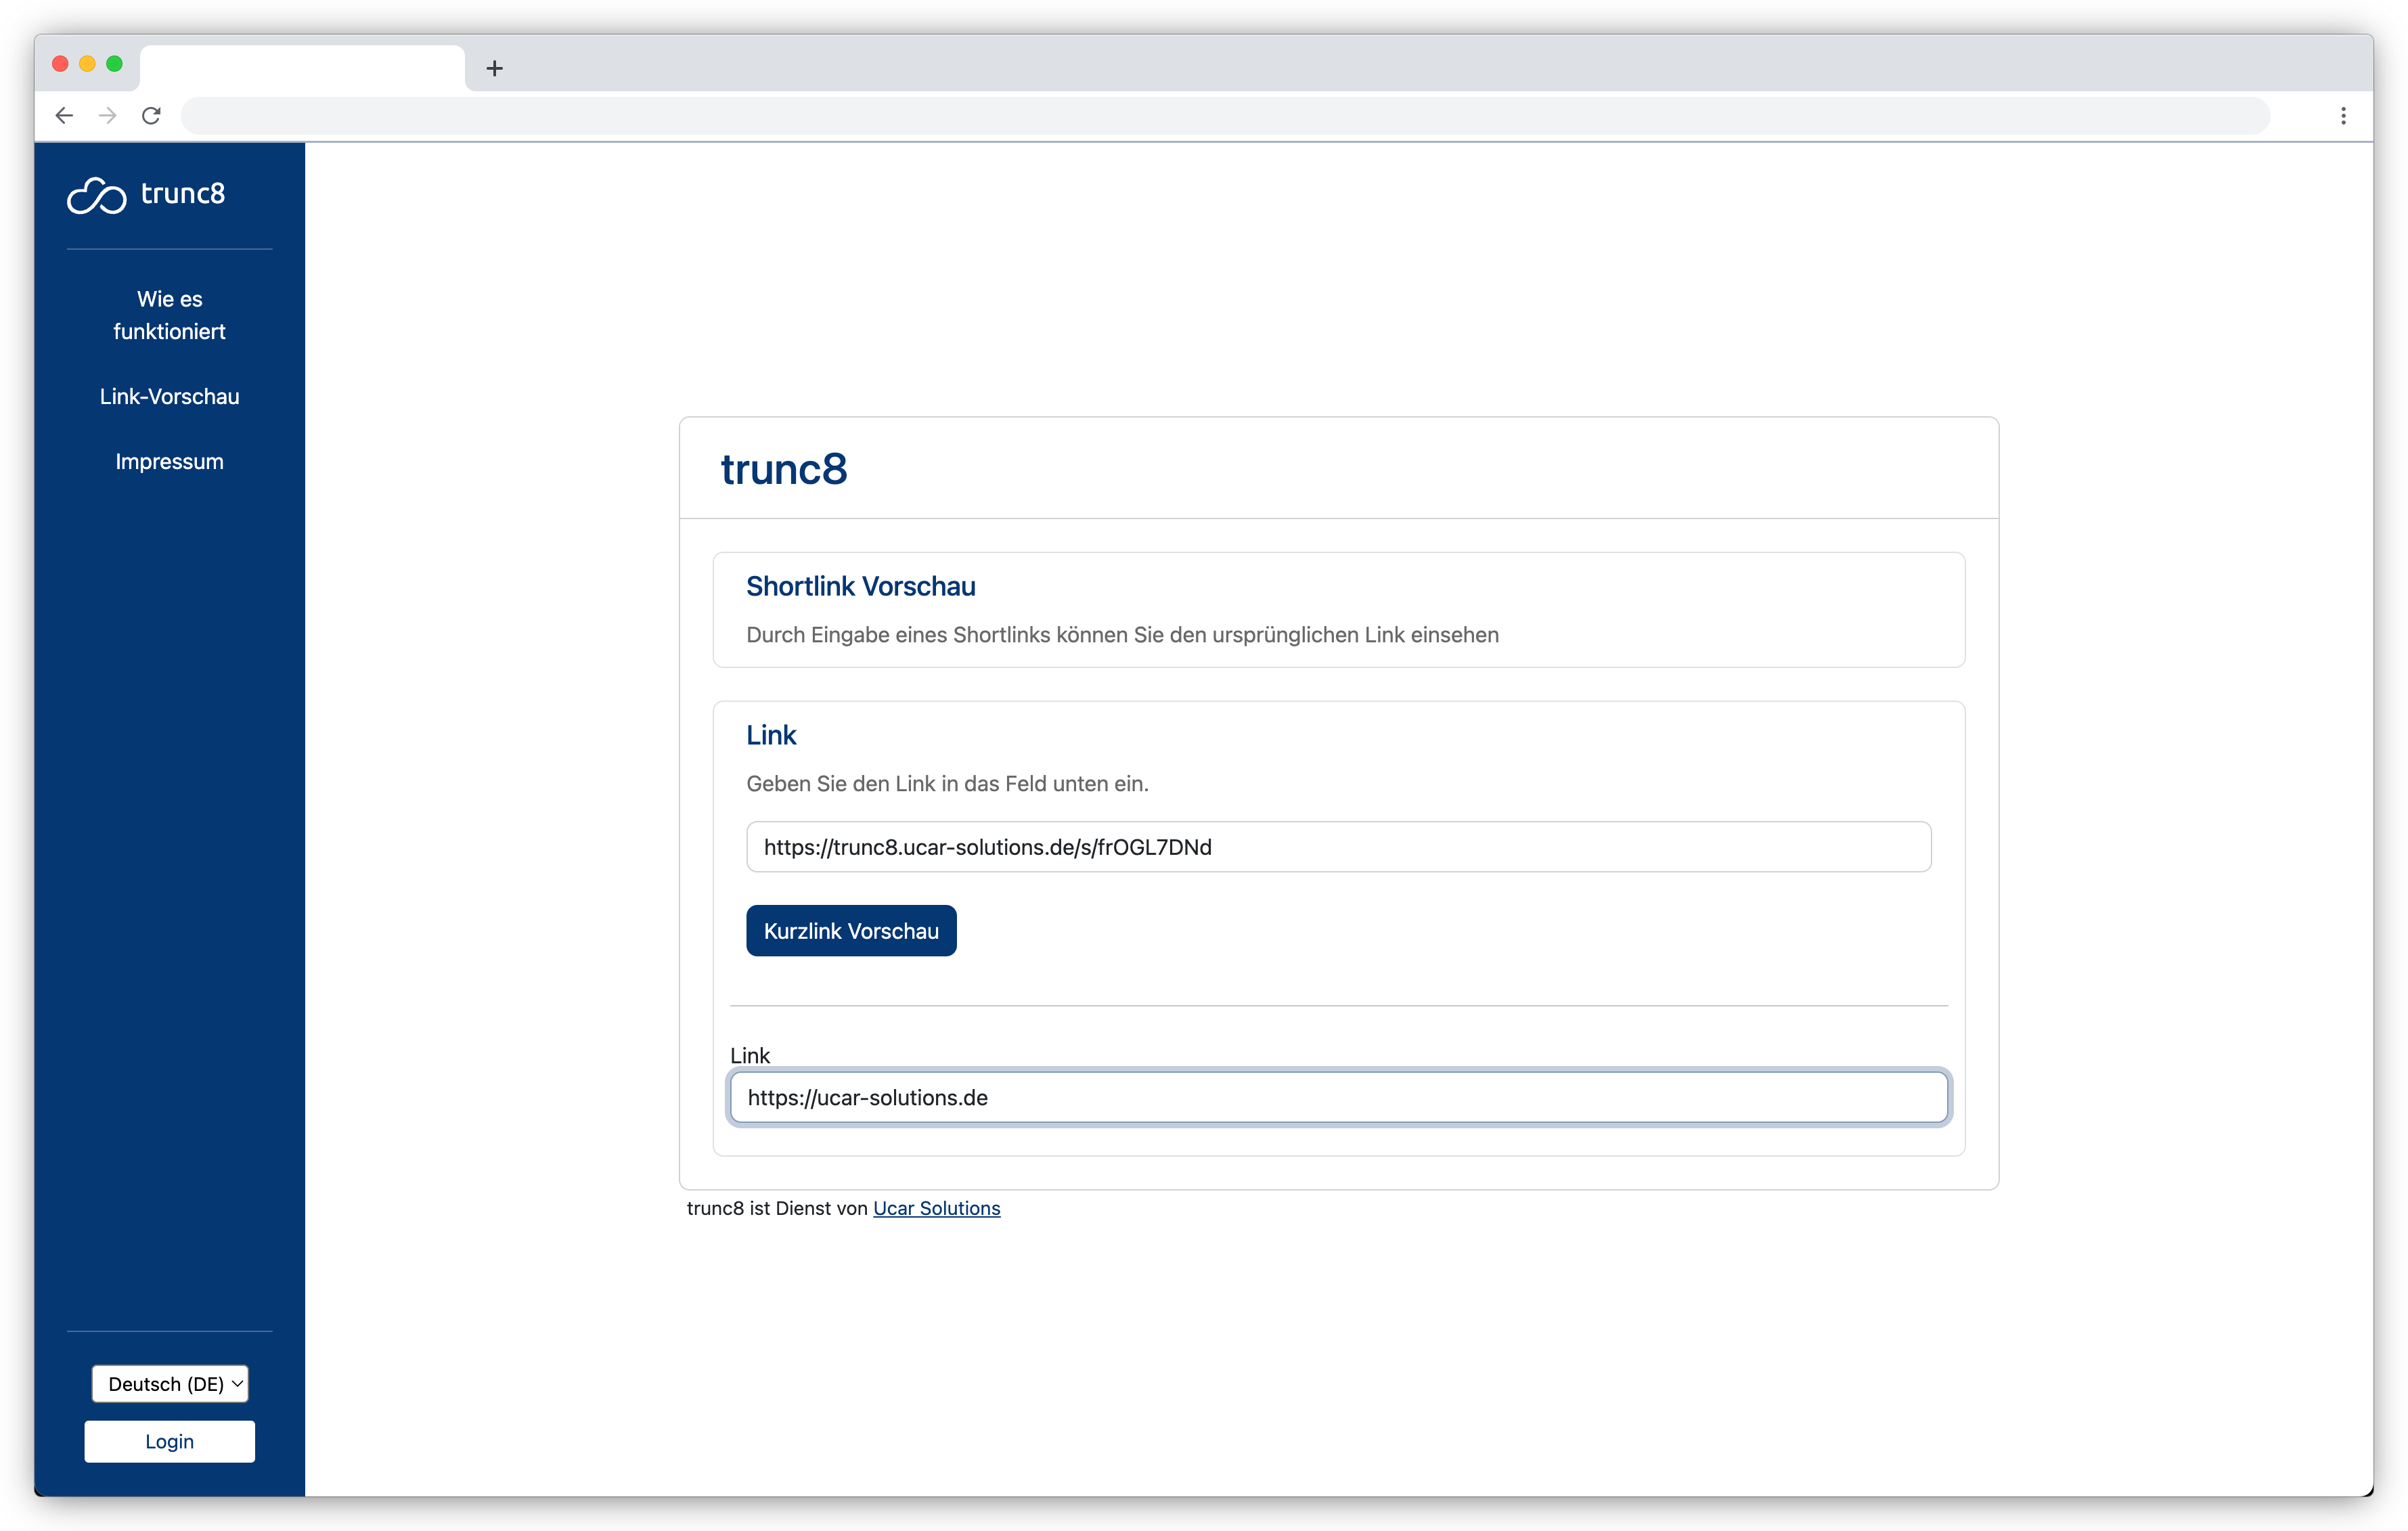Click the green maximize traffic light

(115, 63)
